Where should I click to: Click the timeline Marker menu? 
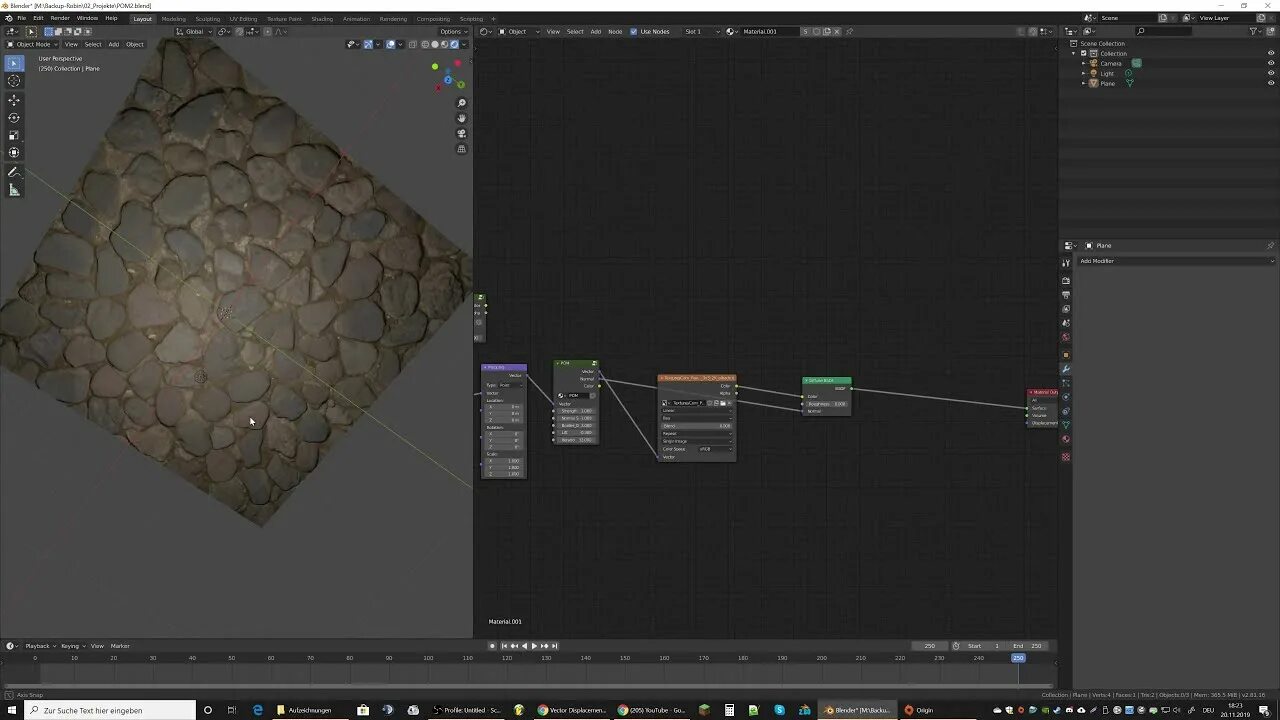coord(120,646)
